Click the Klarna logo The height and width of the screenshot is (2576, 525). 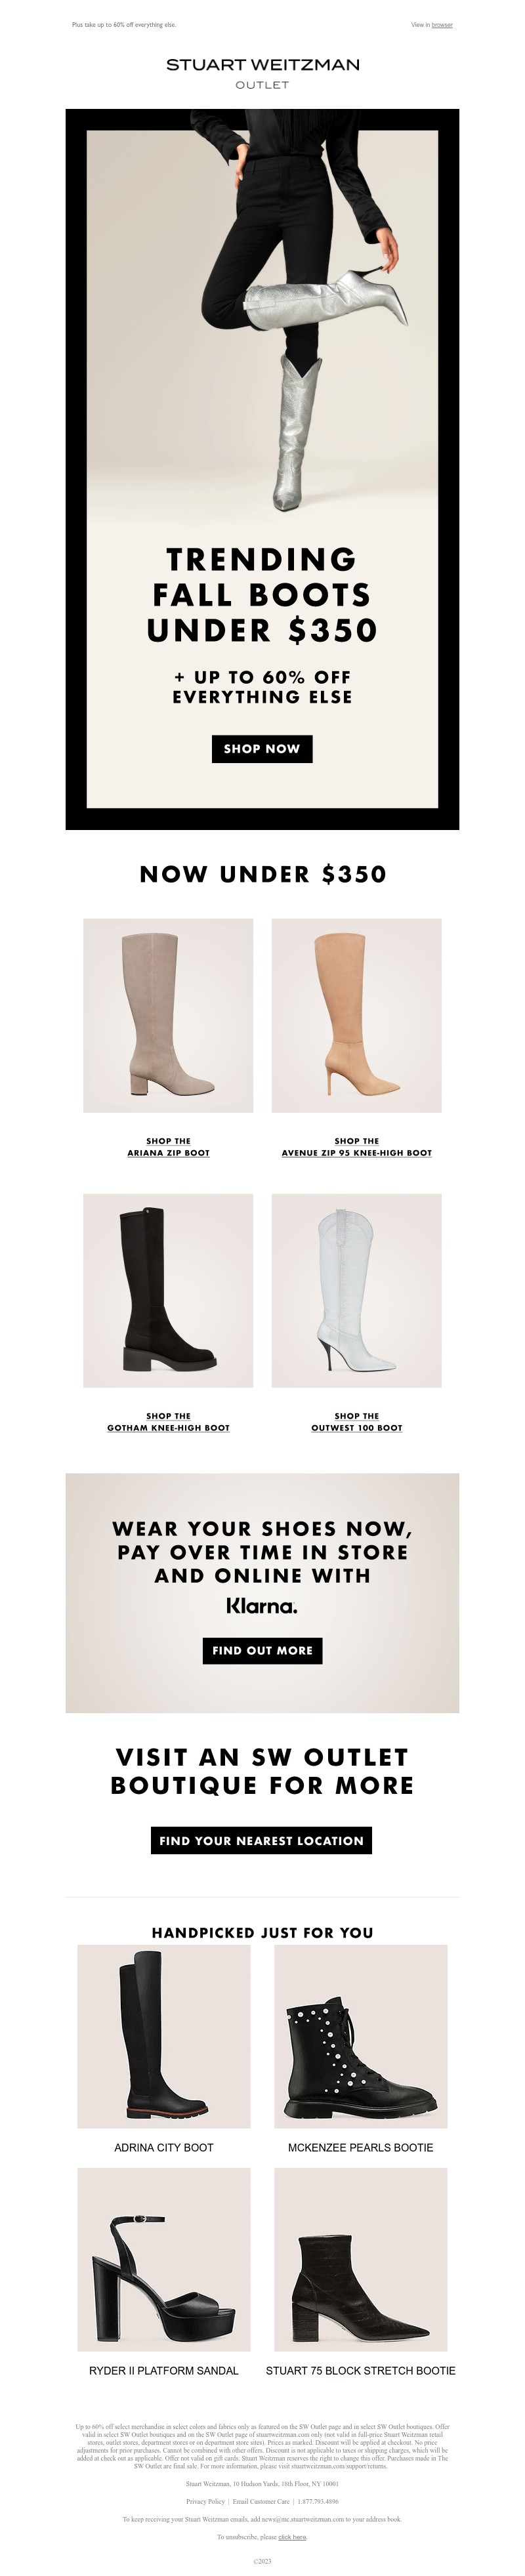(262, 1606)
